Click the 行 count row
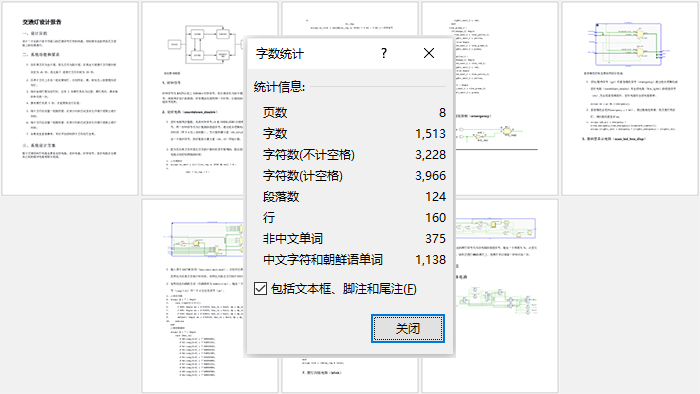This screenshot has height=394, width=700. [x=354, y=217]
